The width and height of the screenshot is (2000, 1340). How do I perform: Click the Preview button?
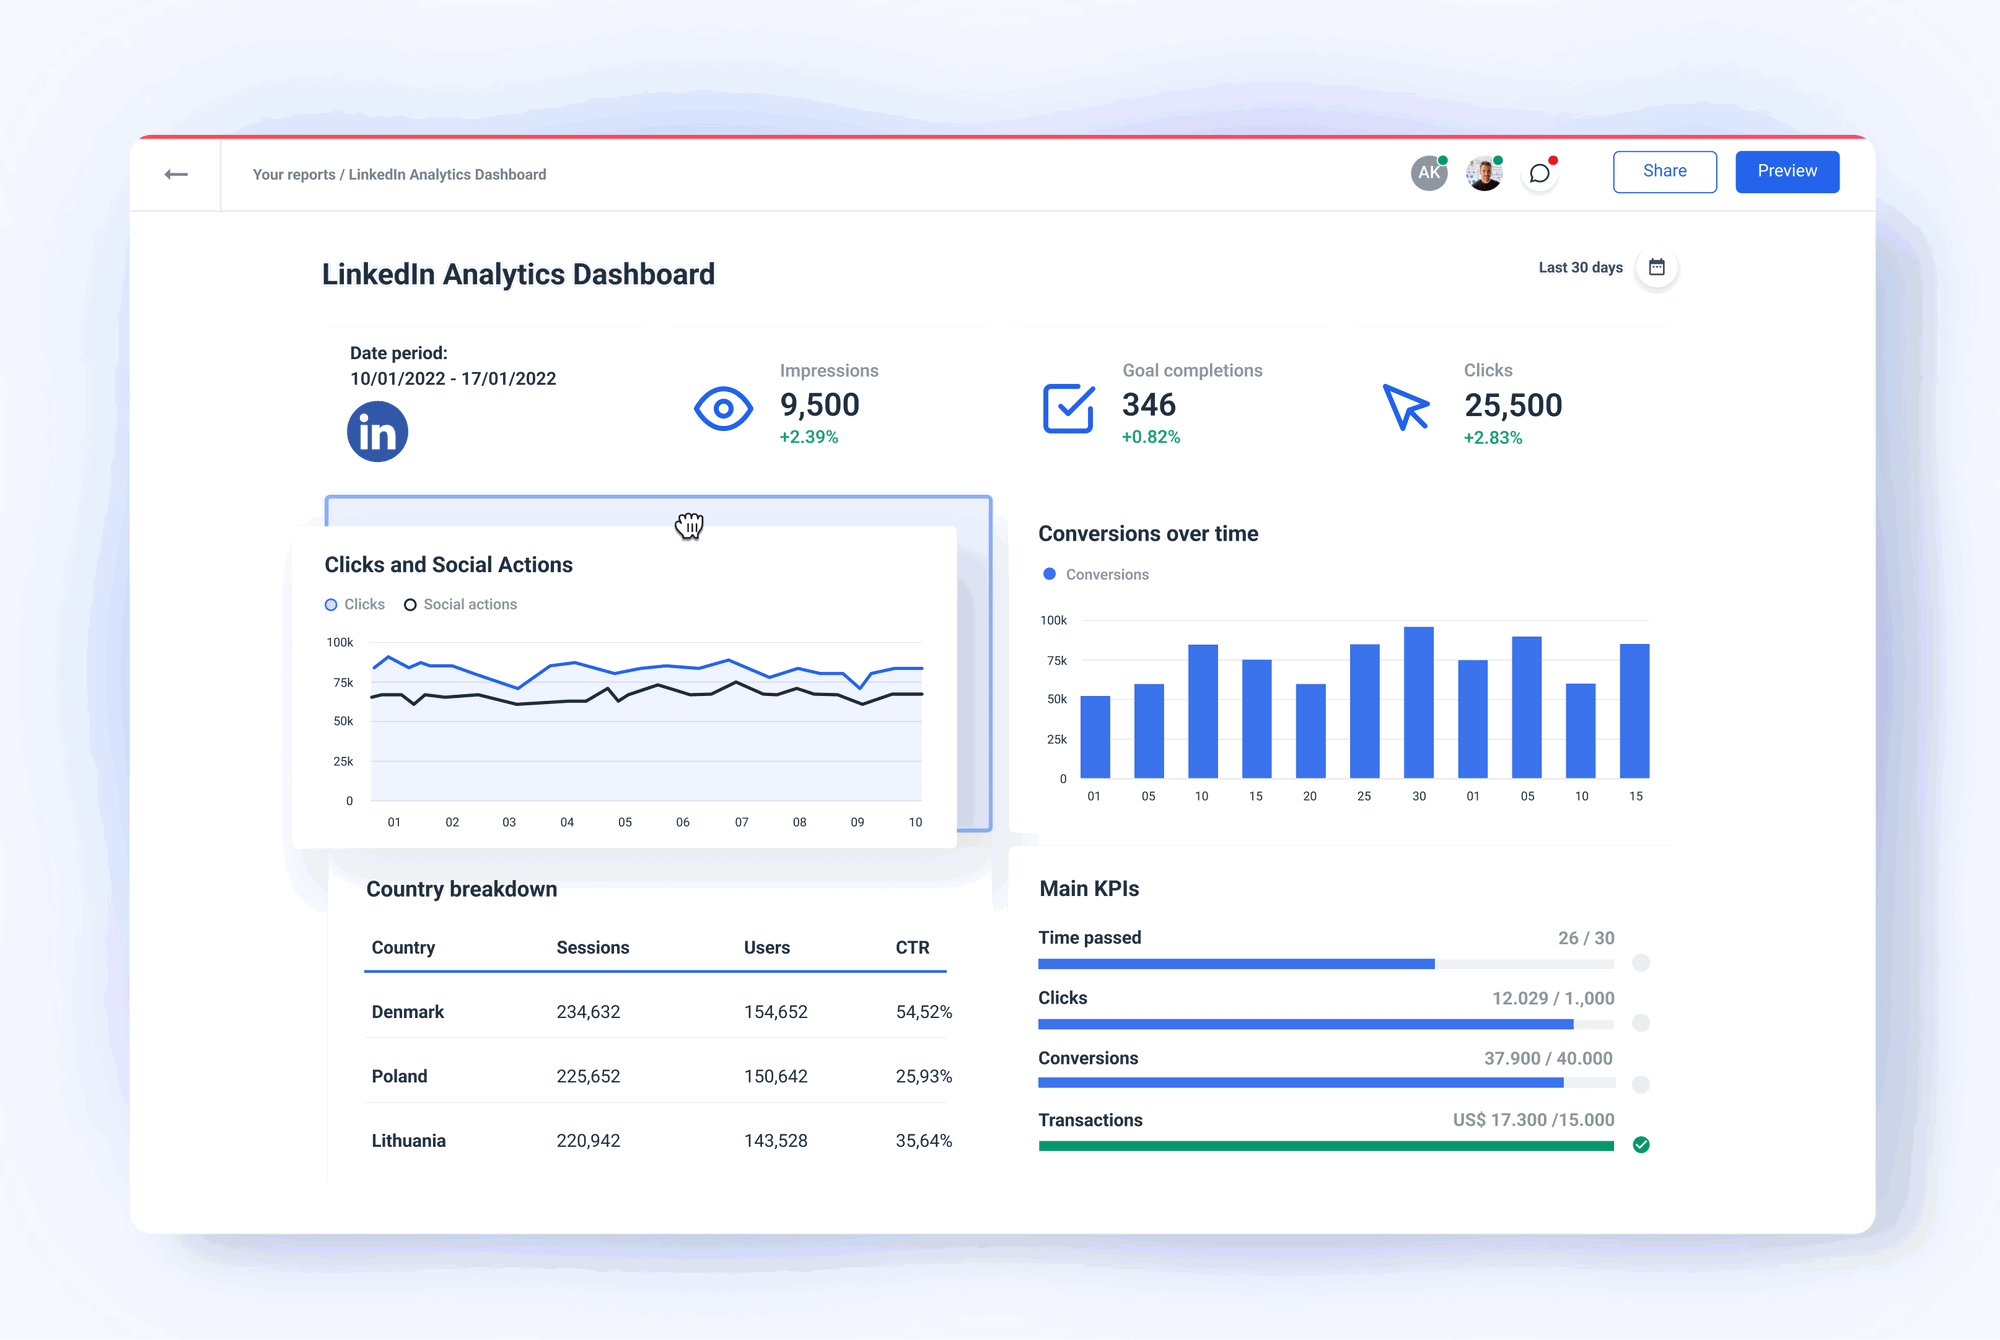[x=1787, y=171]
